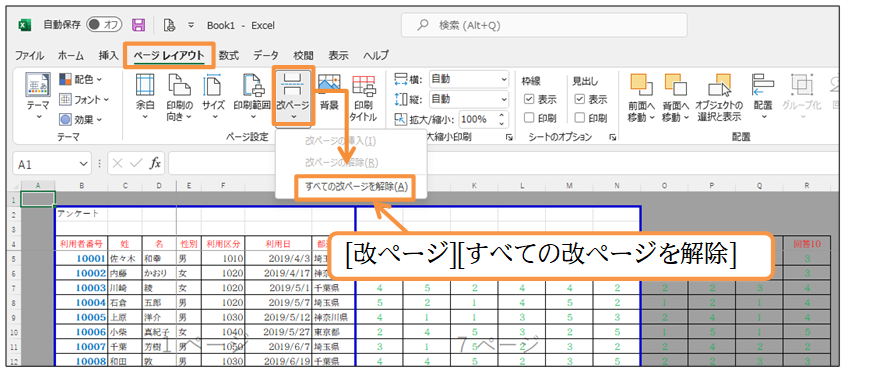The height and width of the screenshot is (372, 889).
Task: Open the シートのオプション dialog launcher
Action: [x=612, y=137]
